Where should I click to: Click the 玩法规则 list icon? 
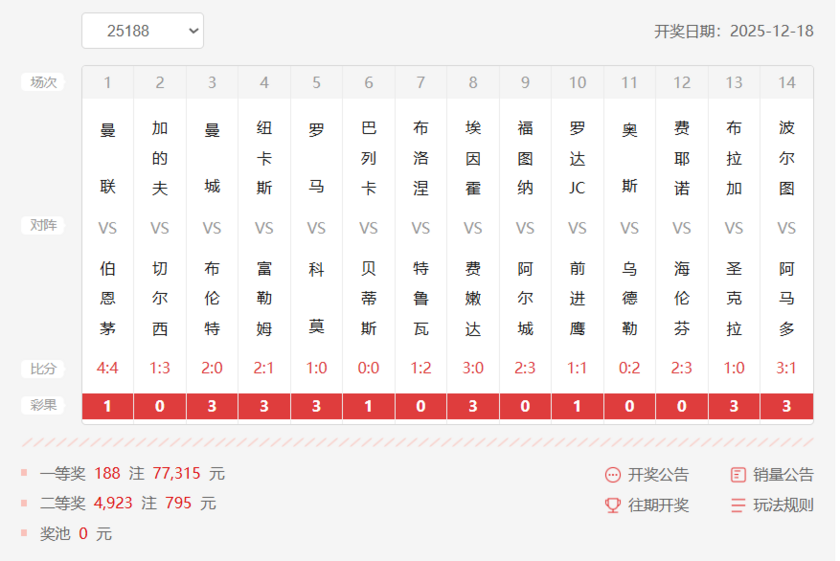tap(738, 506)
